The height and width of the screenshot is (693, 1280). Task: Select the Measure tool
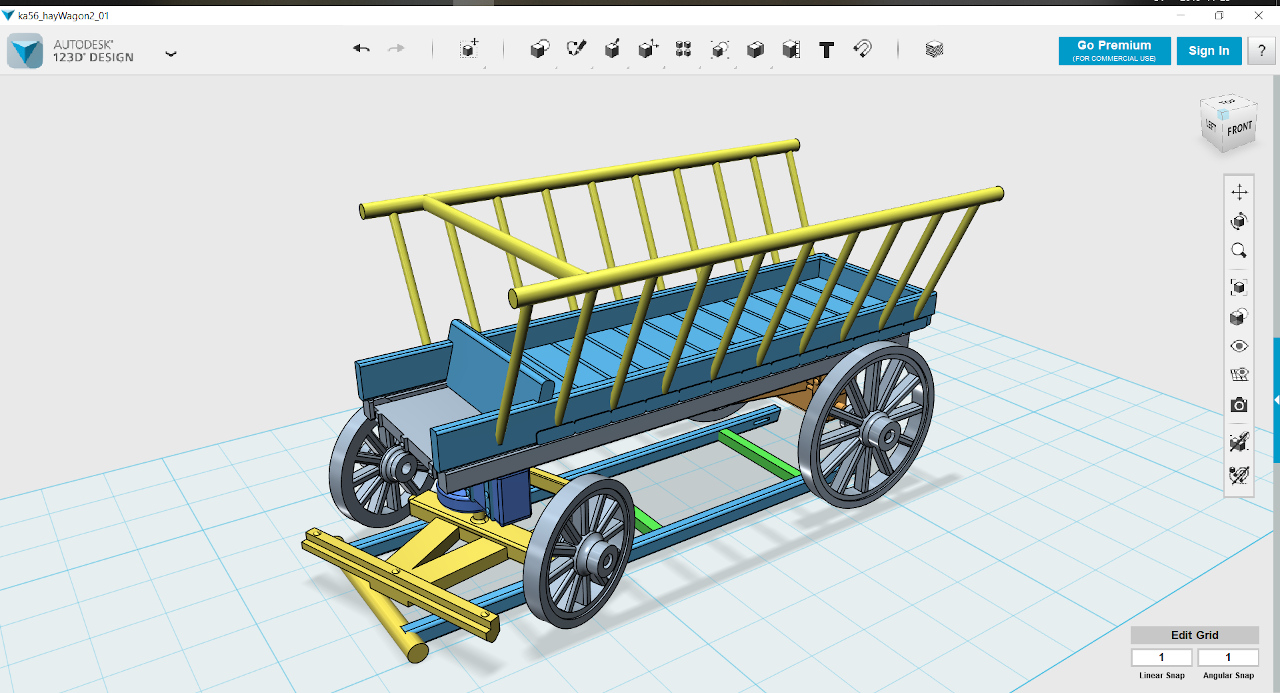[791, 49]
